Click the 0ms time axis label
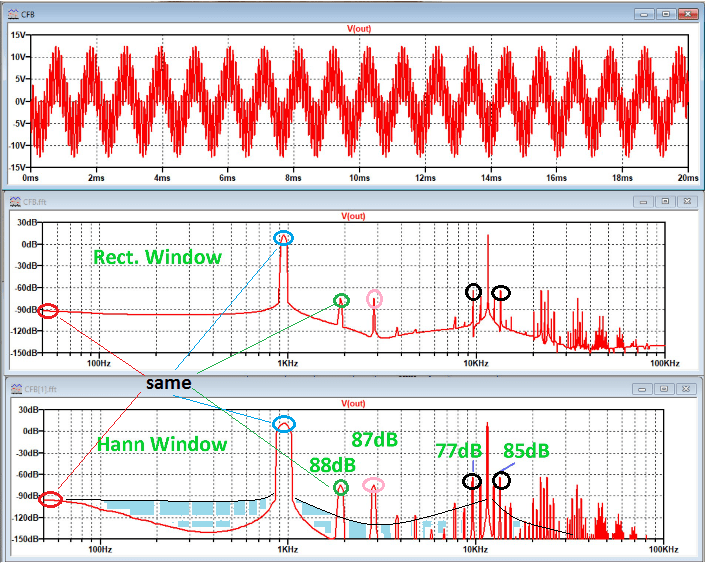705x563 pixels. (31, 178)
